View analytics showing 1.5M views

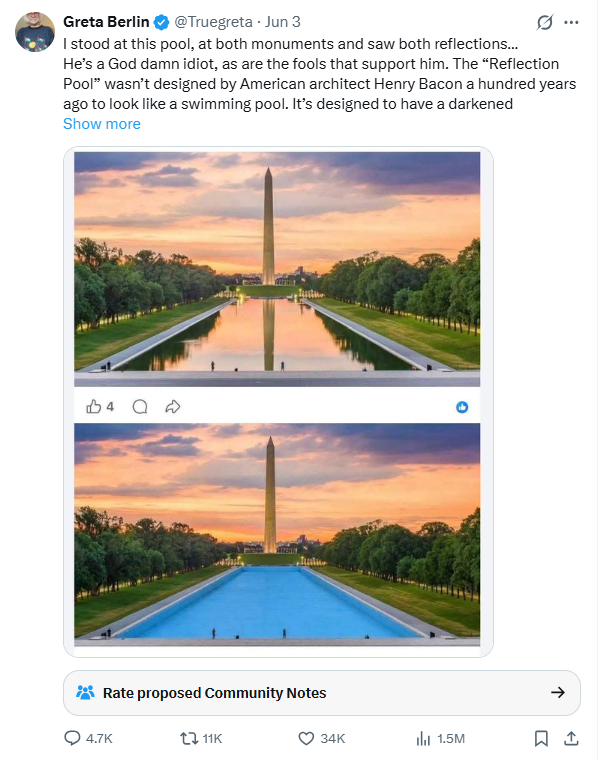440,738
